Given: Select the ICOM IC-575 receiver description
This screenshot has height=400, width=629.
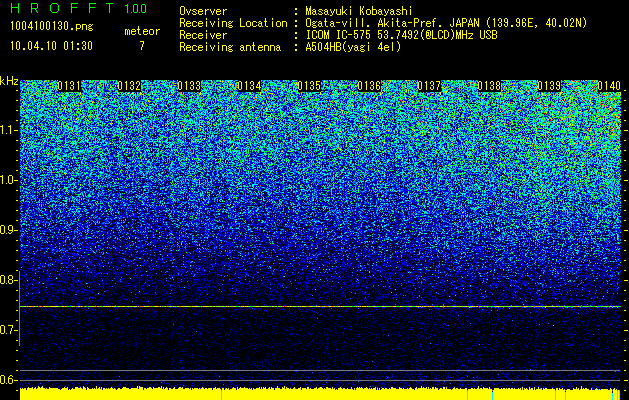Looking at the screenshot, I should [401, 35].
